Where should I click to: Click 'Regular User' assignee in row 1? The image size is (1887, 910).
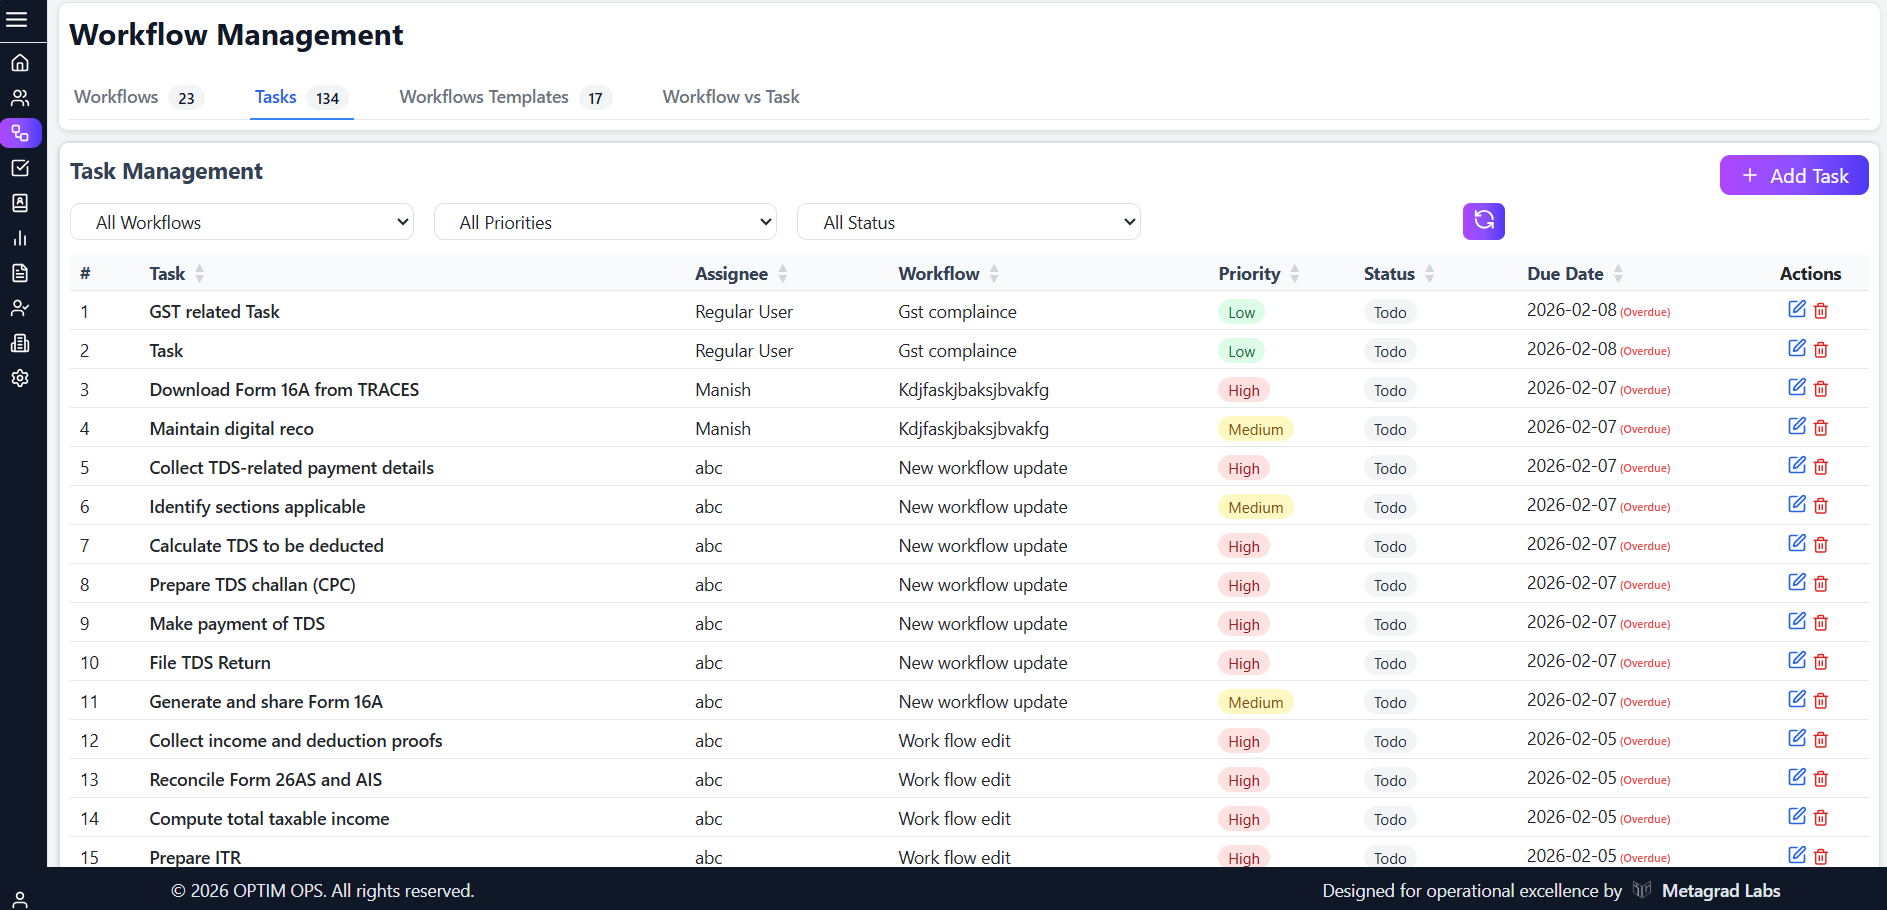point(743,312)
